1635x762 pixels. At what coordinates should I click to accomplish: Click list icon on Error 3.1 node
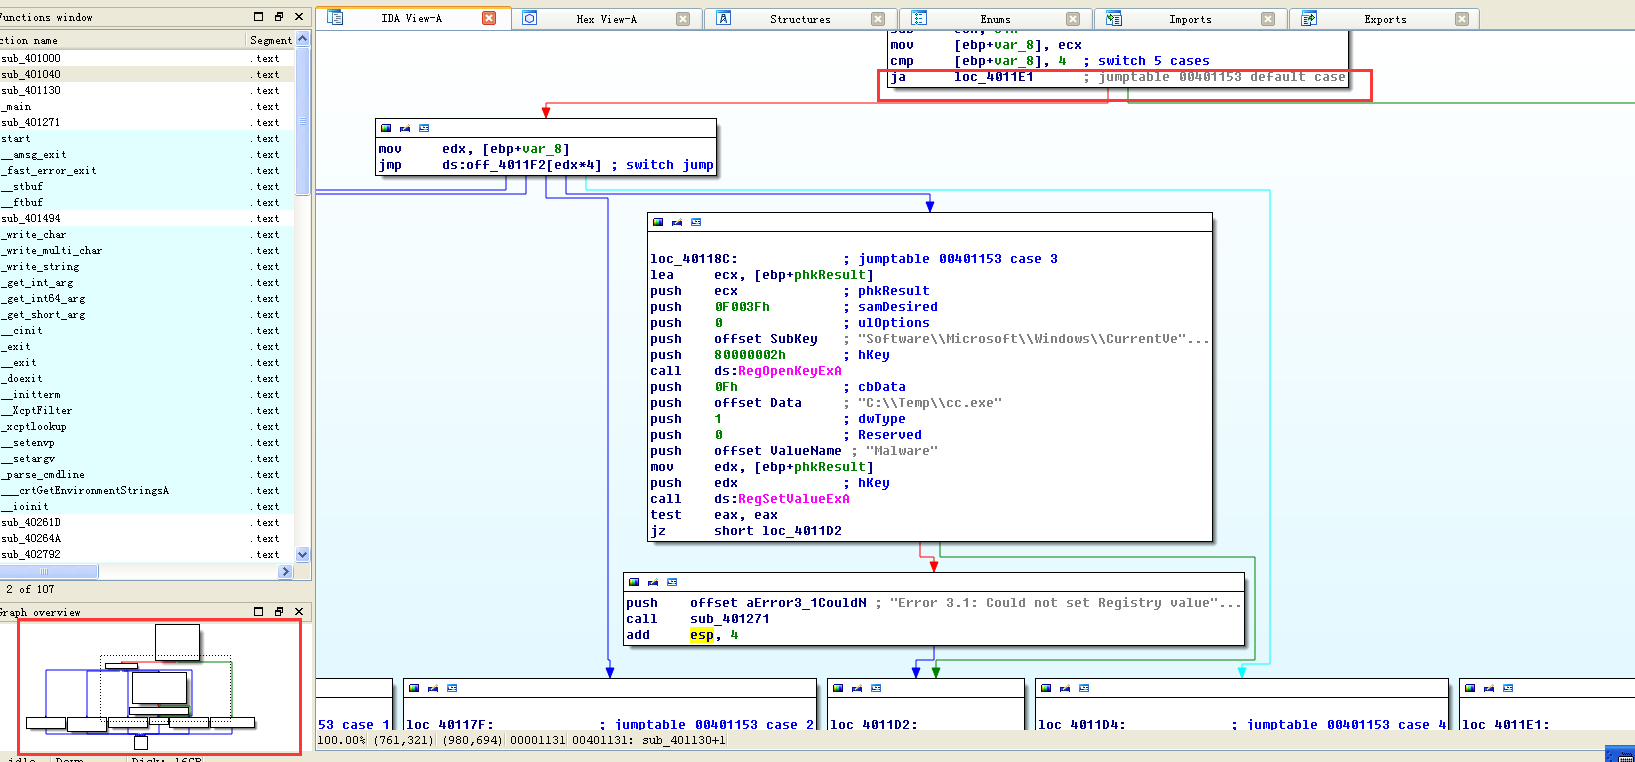(x=672, y=582)
